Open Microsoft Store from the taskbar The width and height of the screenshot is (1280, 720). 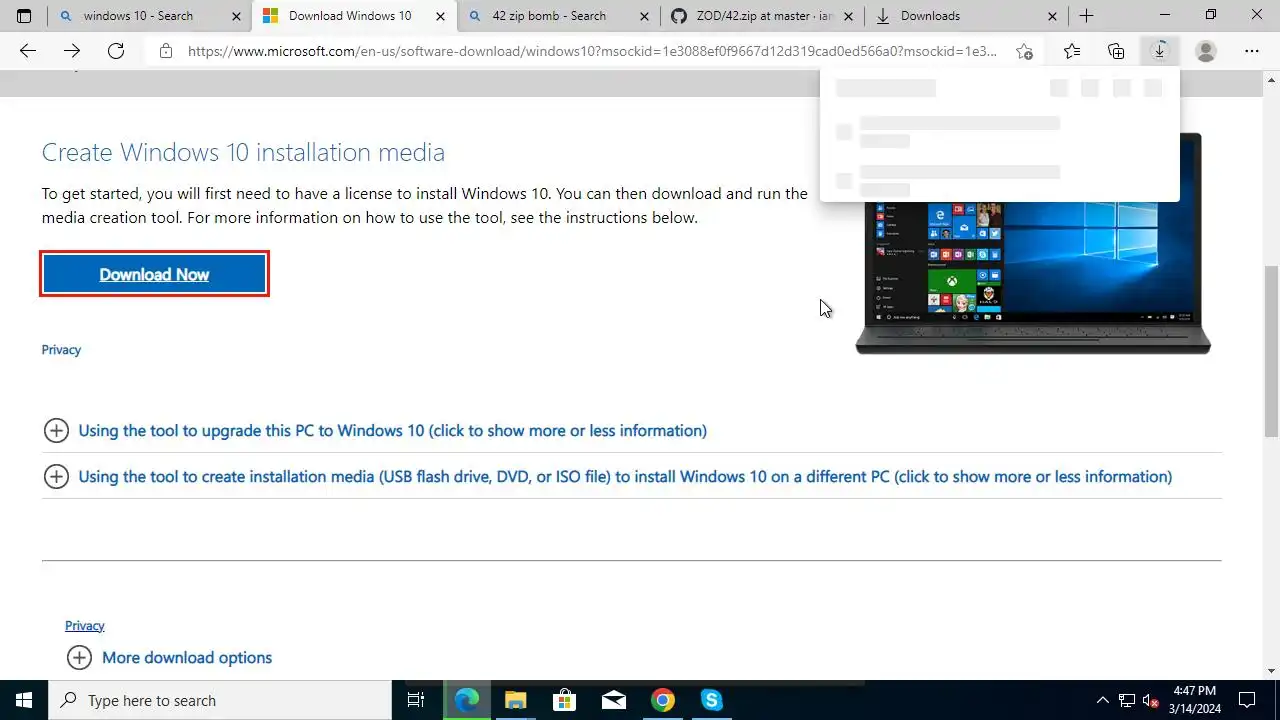(x=564, y=700)
